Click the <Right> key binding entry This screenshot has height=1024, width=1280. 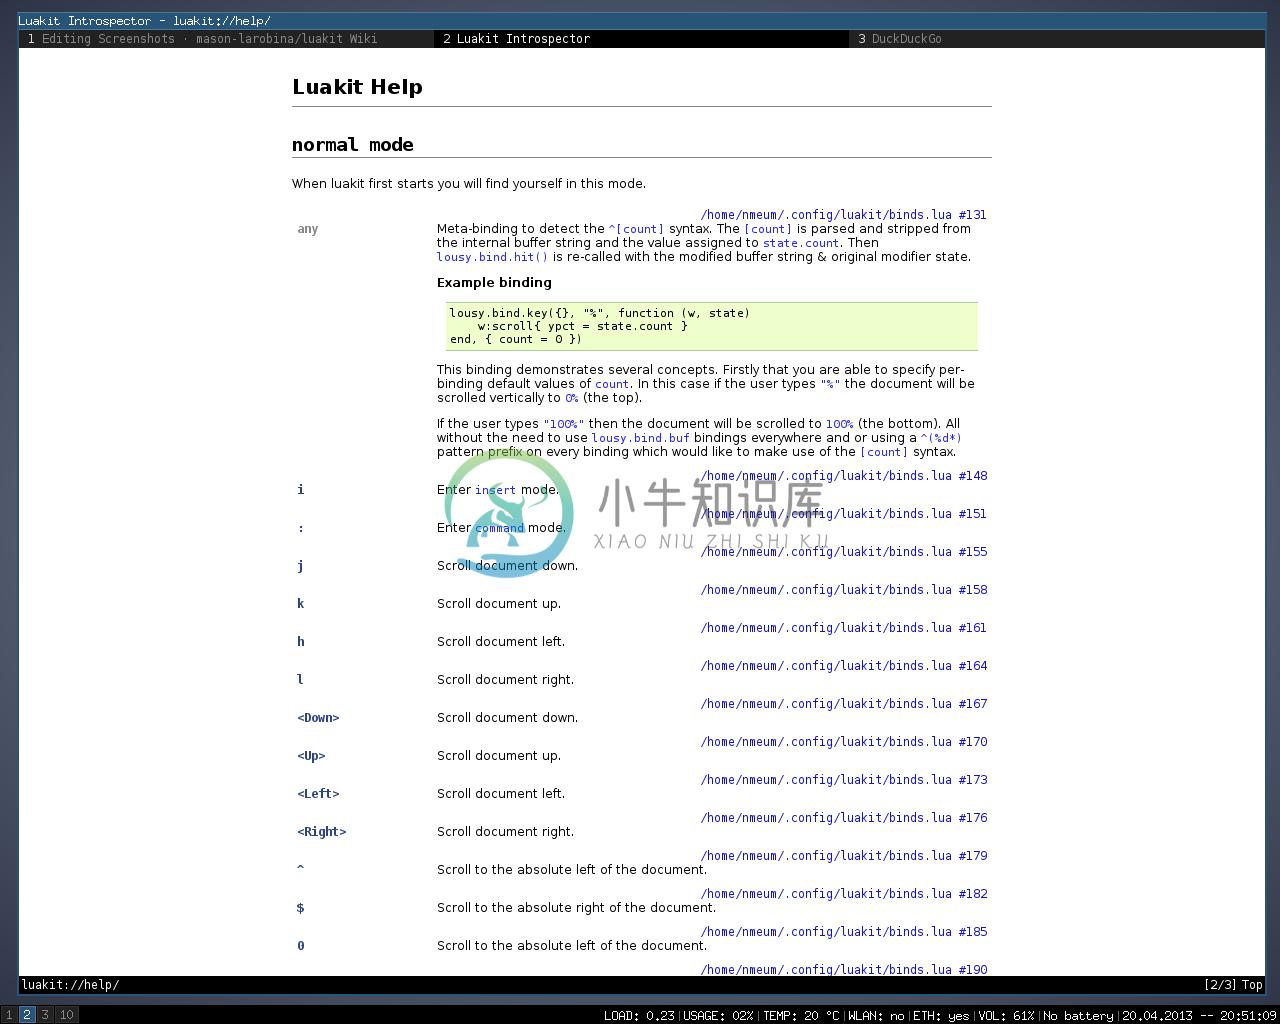(x=322, y=832)
